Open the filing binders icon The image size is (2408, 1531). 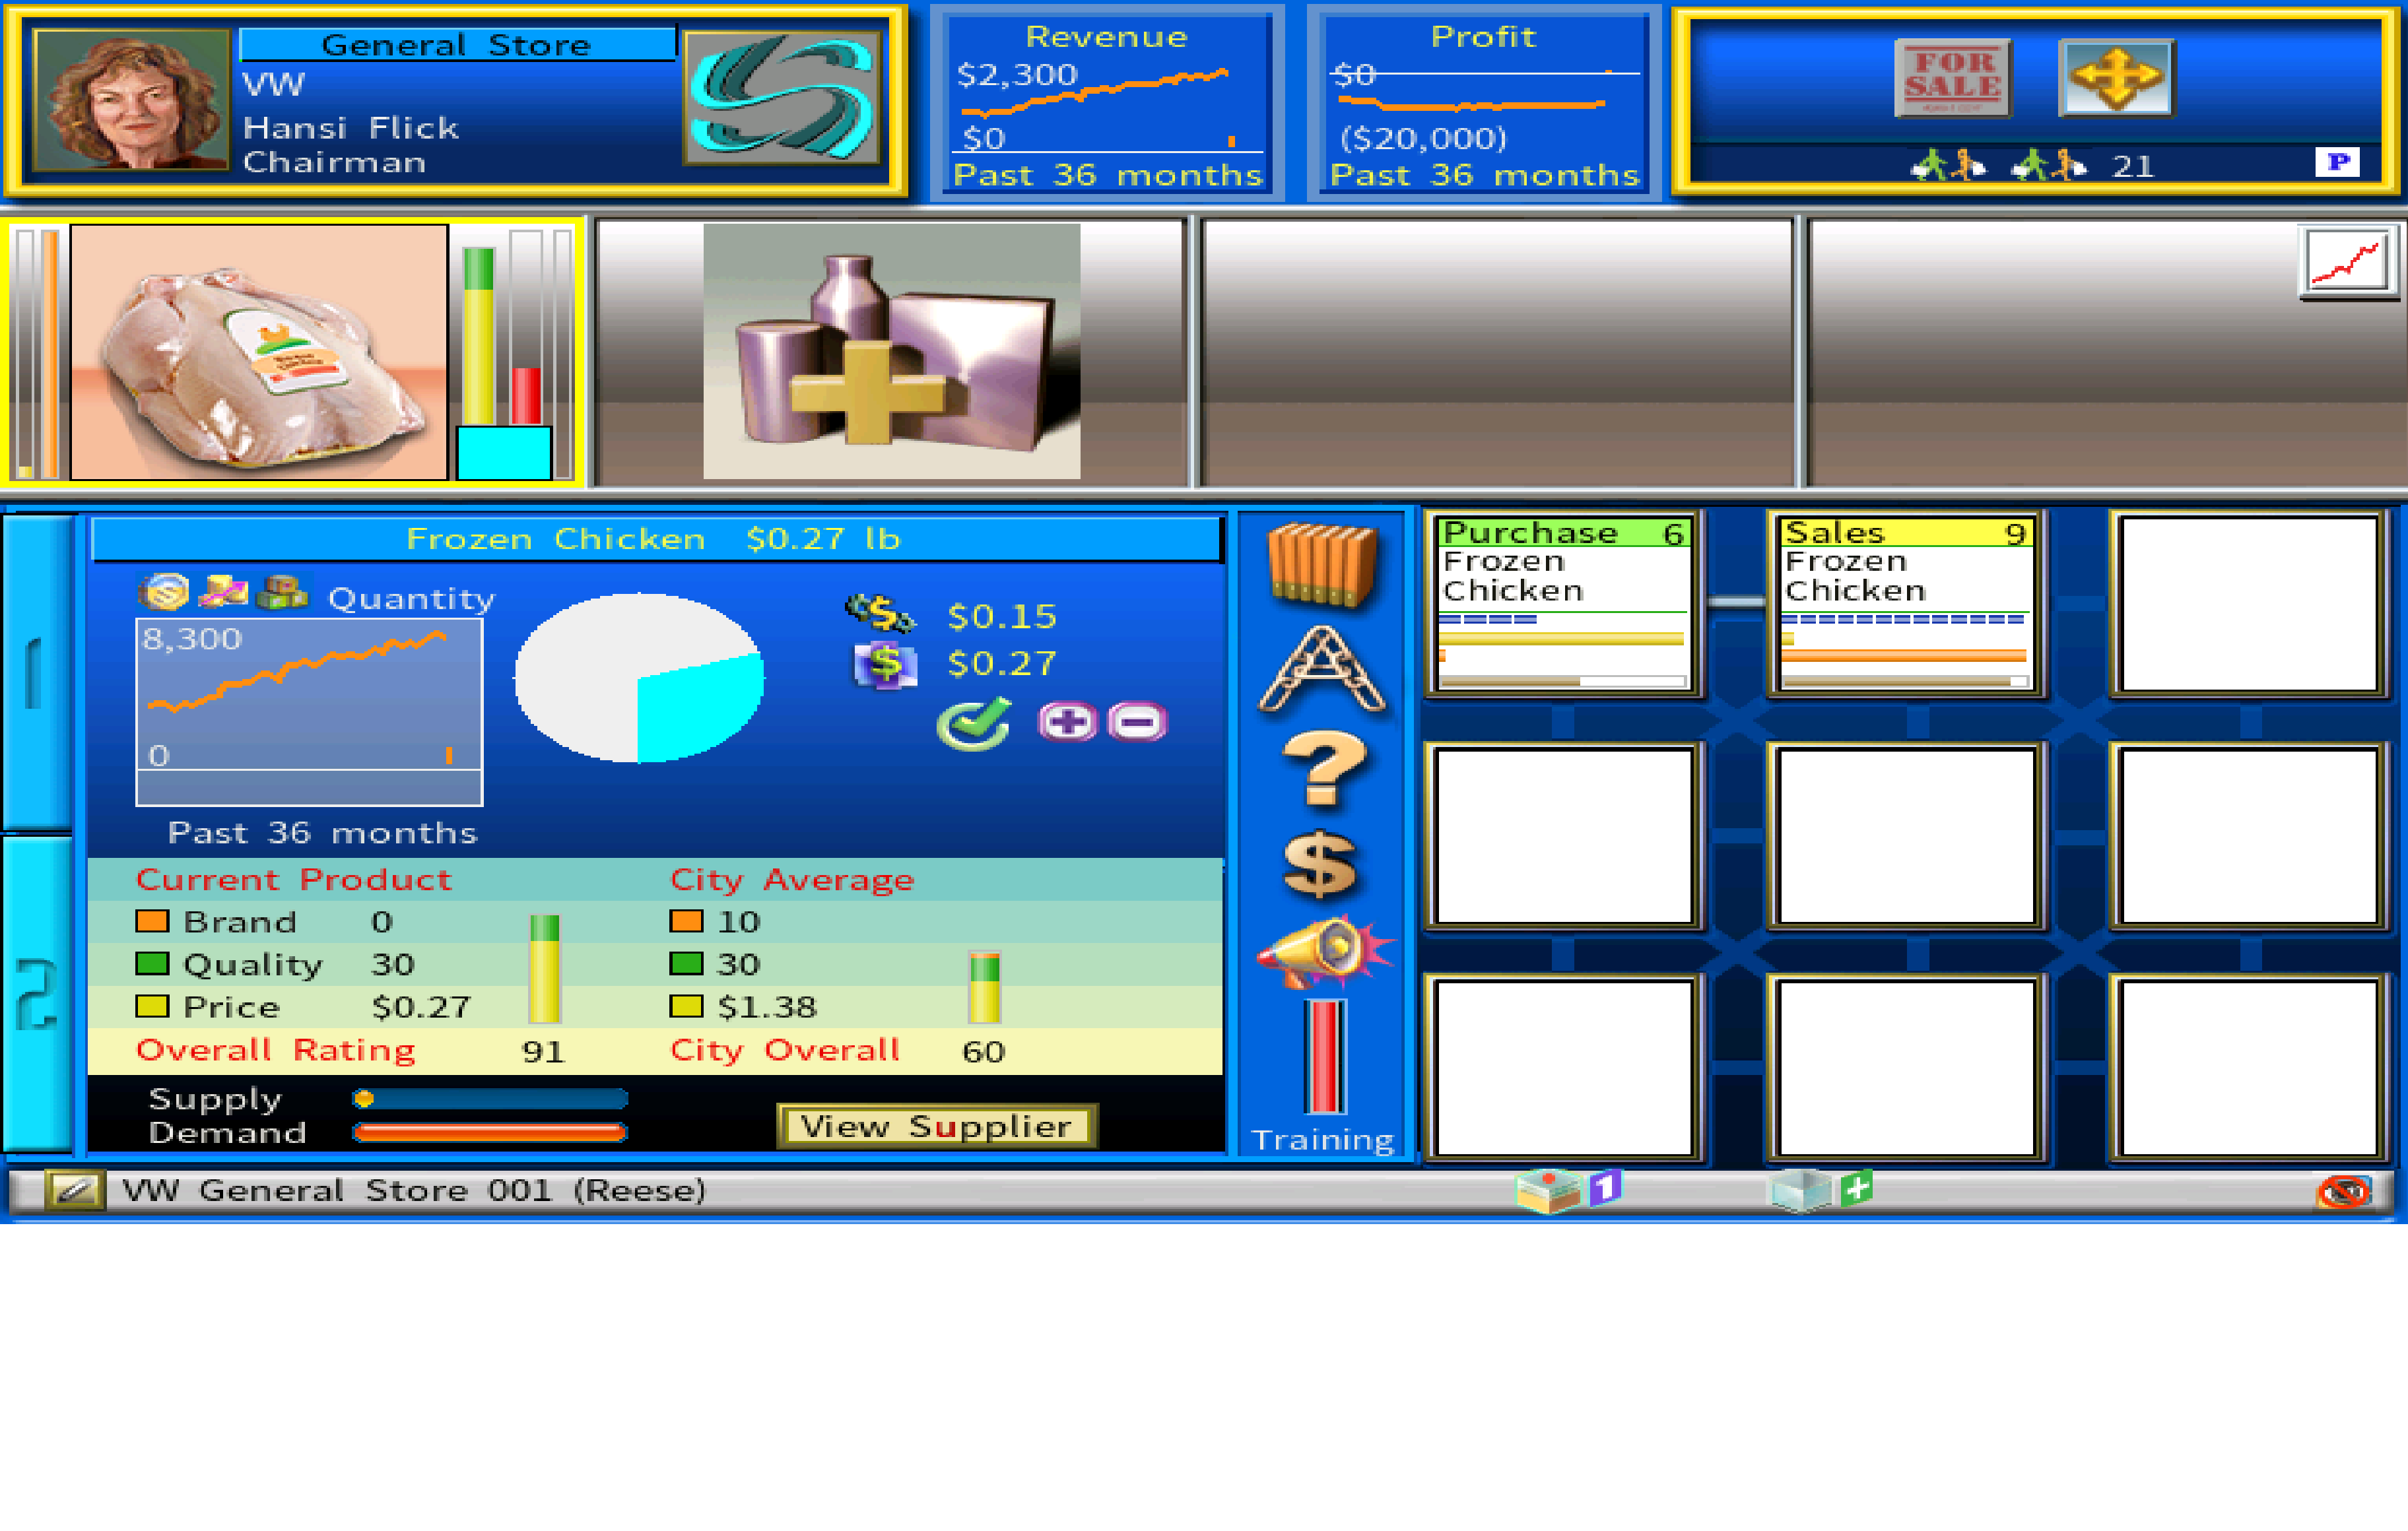point(1323,565)
